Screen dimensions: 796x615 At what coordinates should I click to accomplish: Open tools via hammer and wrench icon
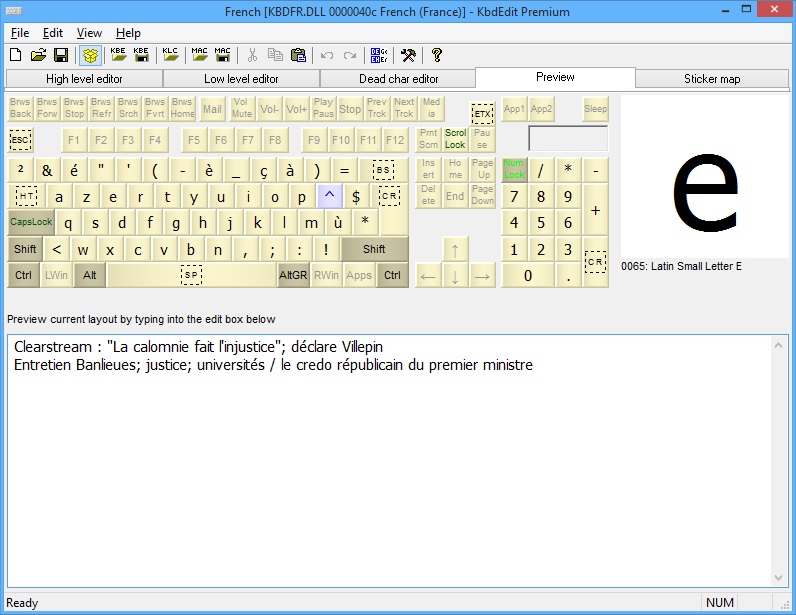(x=408, y=55)
